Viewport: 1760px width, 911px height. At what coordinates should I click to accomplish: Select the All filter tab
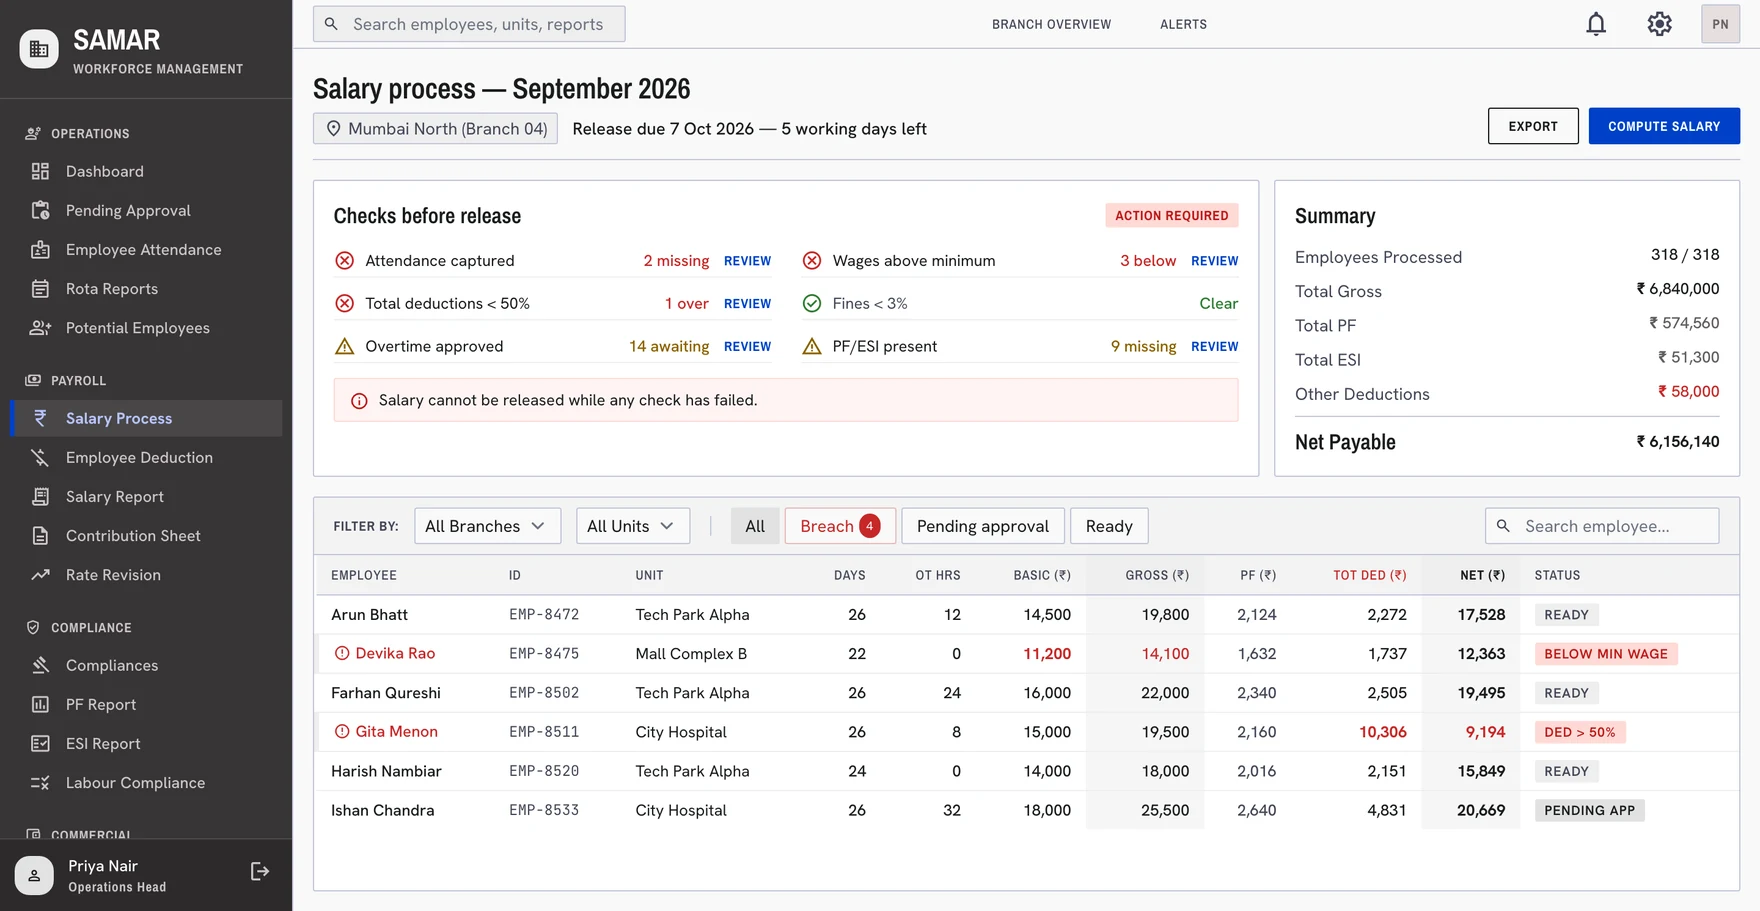[755, 526]
